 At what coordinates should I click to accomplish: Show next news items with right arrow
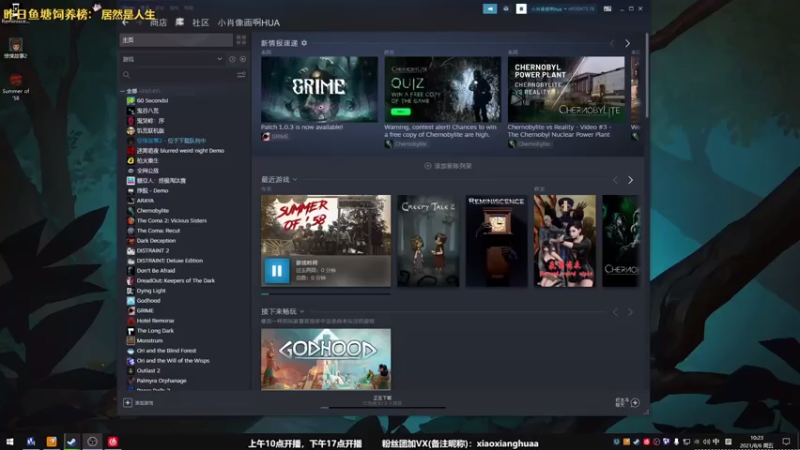pyautogui.click(x=628, y=43)
